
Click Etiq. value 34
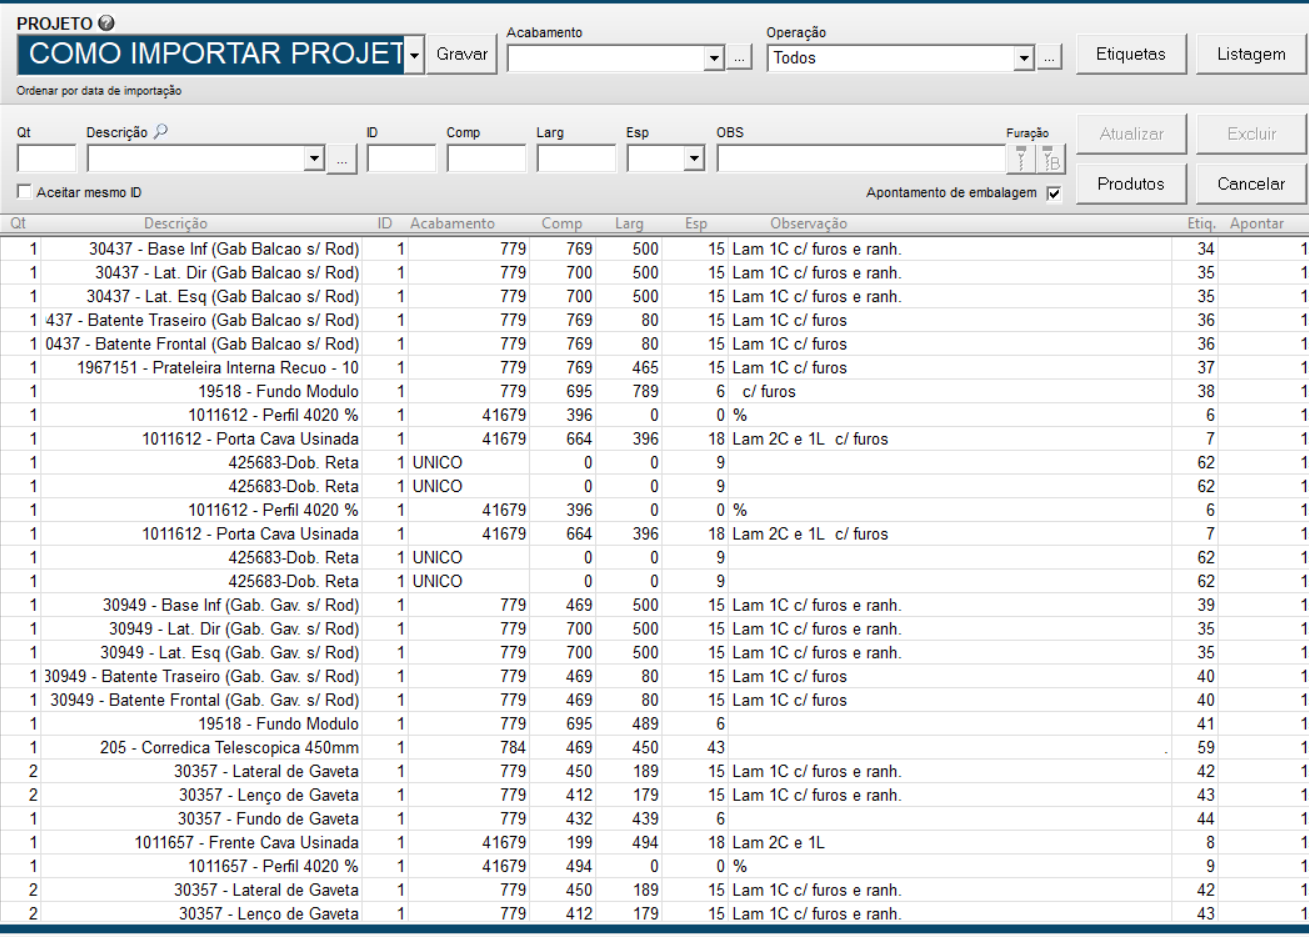pyautogui.click(x=1206, y=249)
